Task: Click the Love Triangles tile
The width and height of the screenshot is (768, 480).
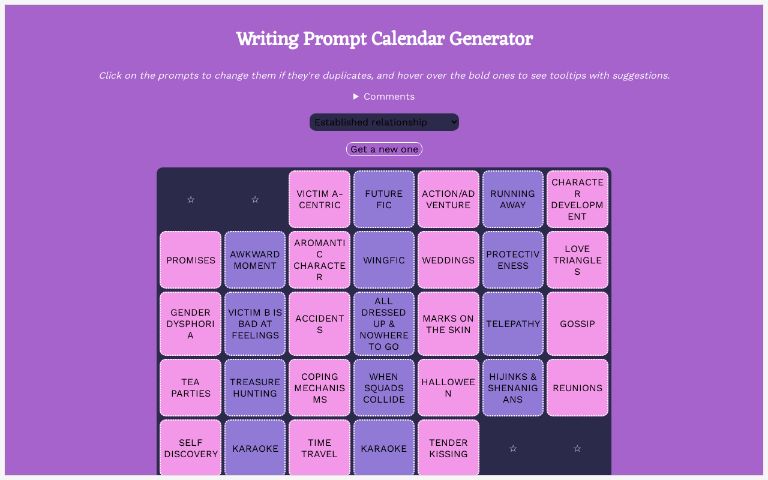Action: point(577,260)
